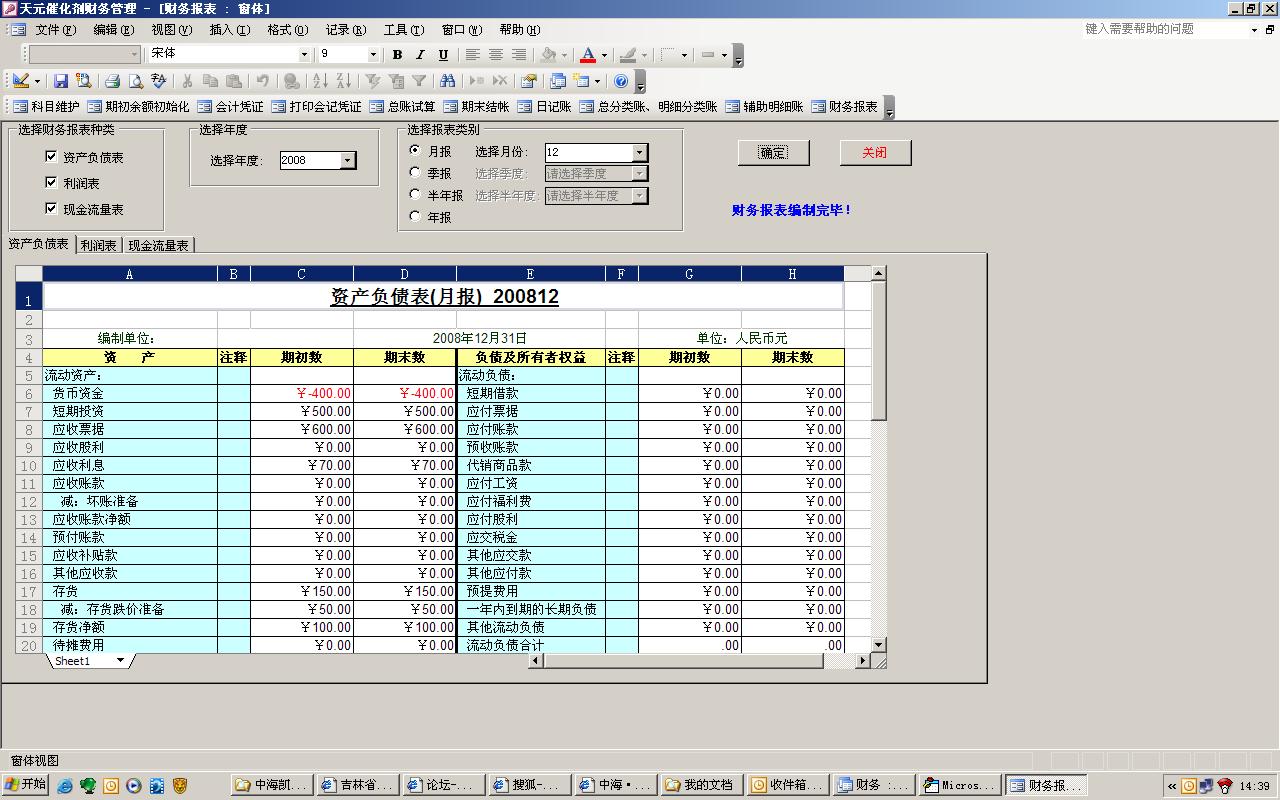Screen dimensions: 1280x800
Task: Open 格式 menu
Action: click(287, 30)
